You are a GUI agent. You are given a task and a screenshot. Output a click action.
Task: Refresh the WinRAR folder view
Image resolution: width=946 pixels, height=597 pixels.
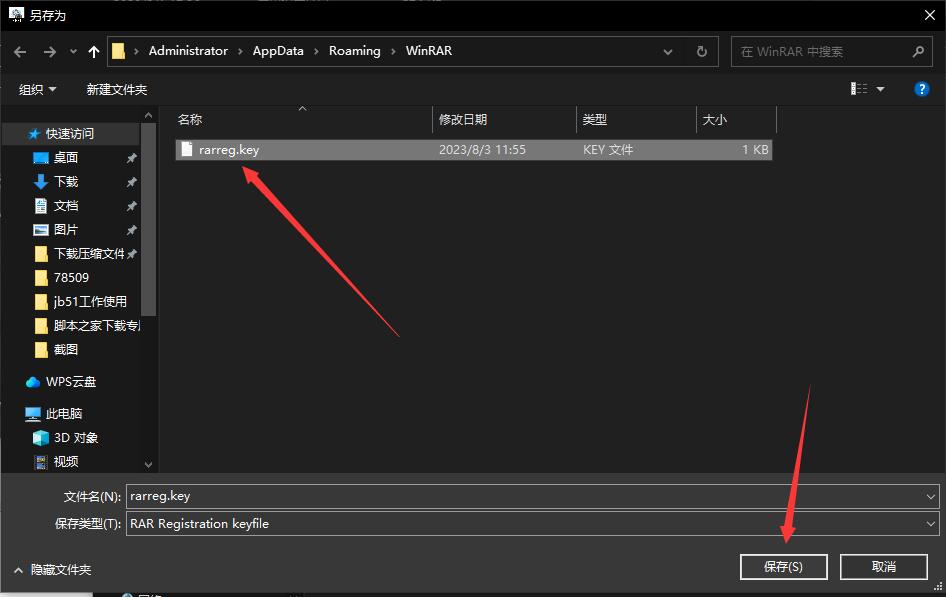(702, 52)
